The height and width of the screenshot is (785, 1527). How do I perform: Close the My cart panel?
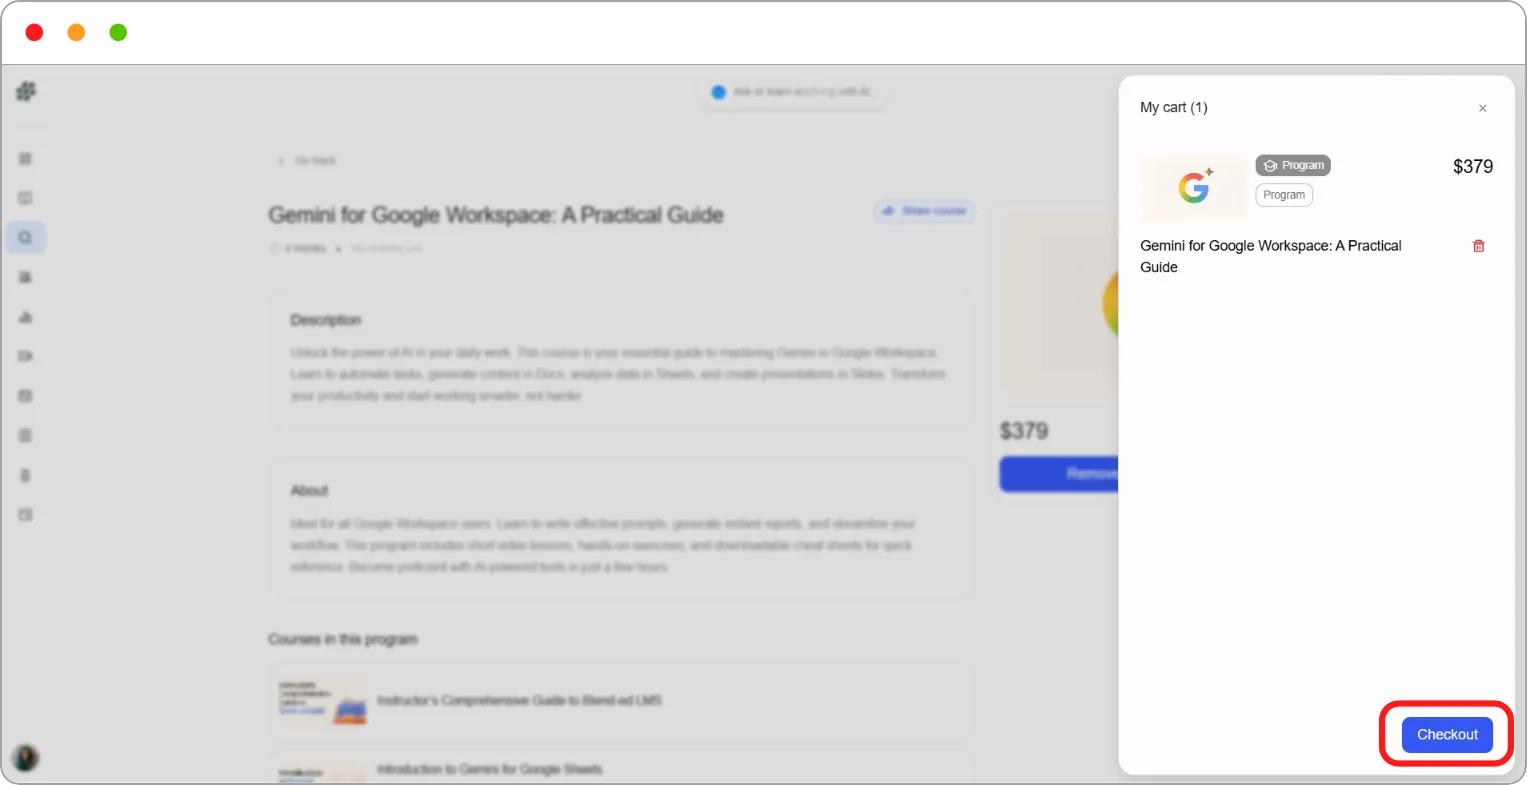tap(1482, 108)
